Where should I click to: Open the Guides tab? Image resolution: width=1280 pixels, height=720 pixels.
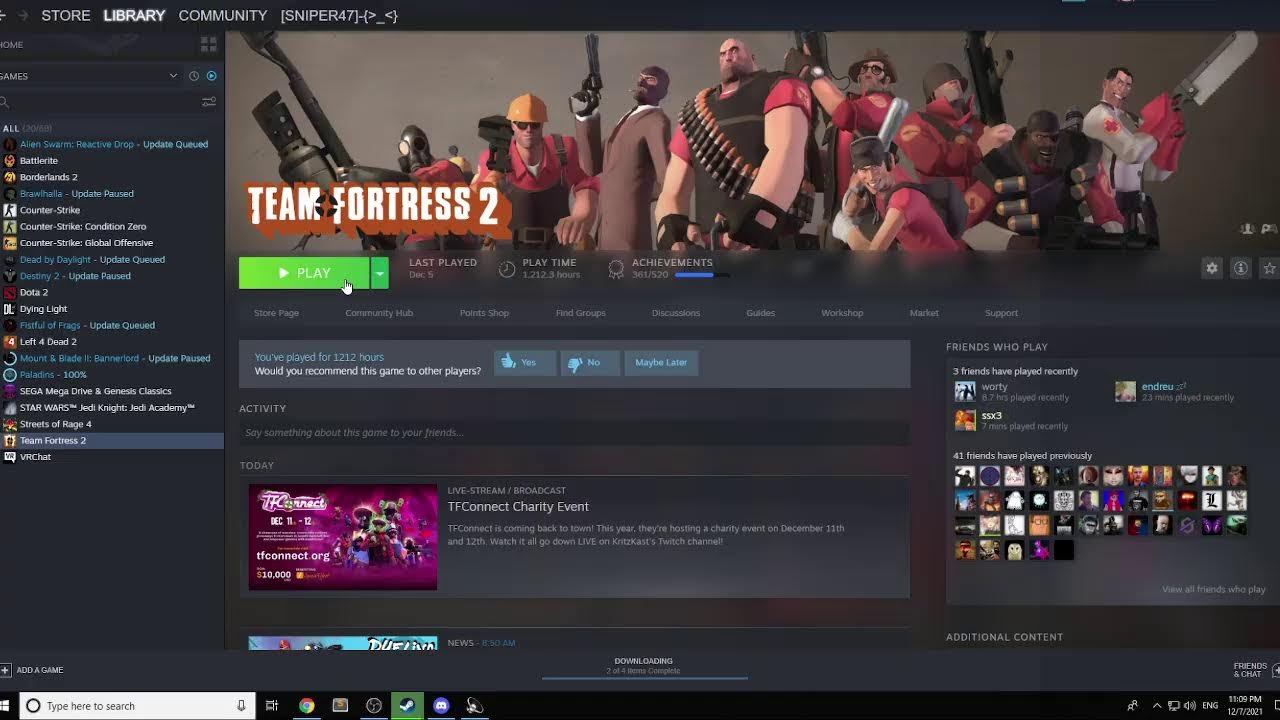(760, 313)
